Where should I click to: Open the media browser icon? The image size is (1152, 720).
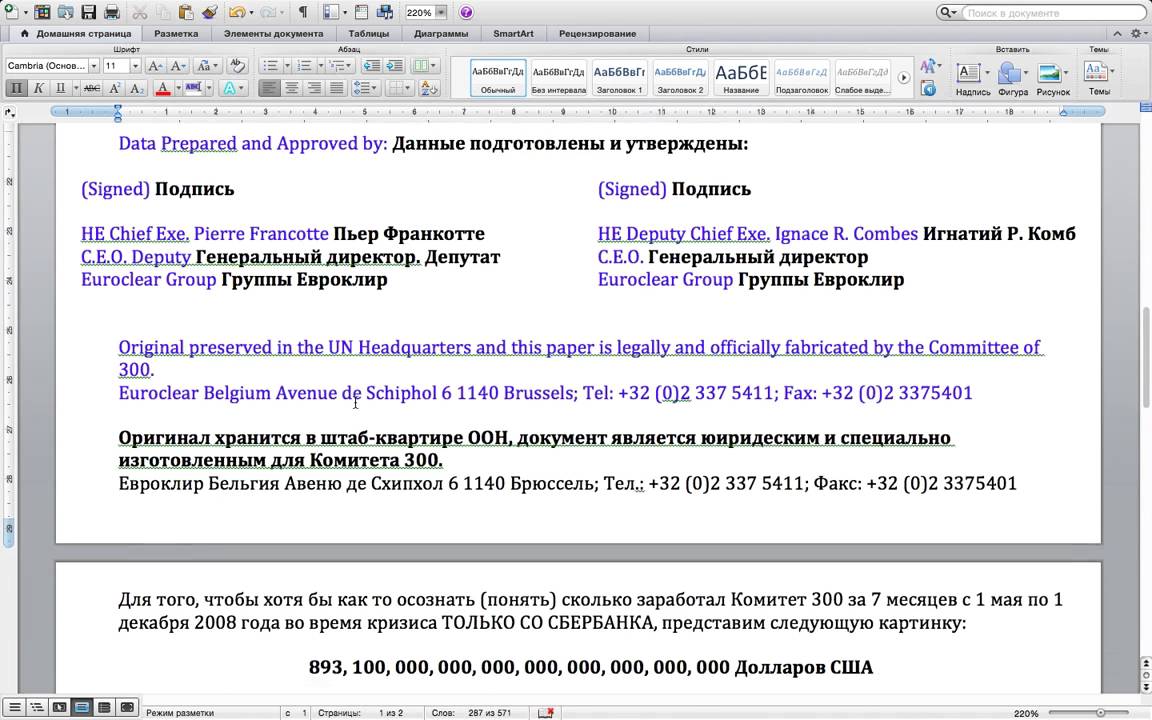tap(384, 12)
